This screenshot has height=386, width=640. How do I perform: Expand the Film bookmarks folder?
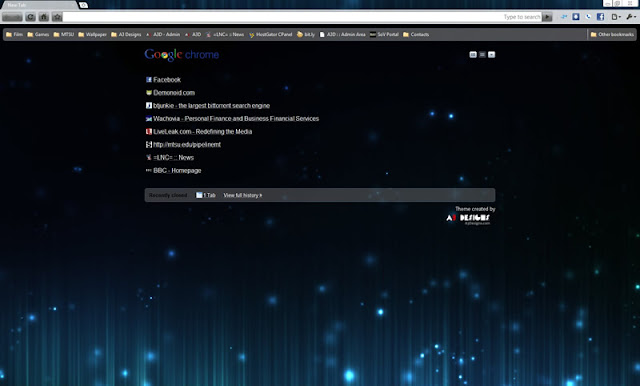(x=14, y=34)
